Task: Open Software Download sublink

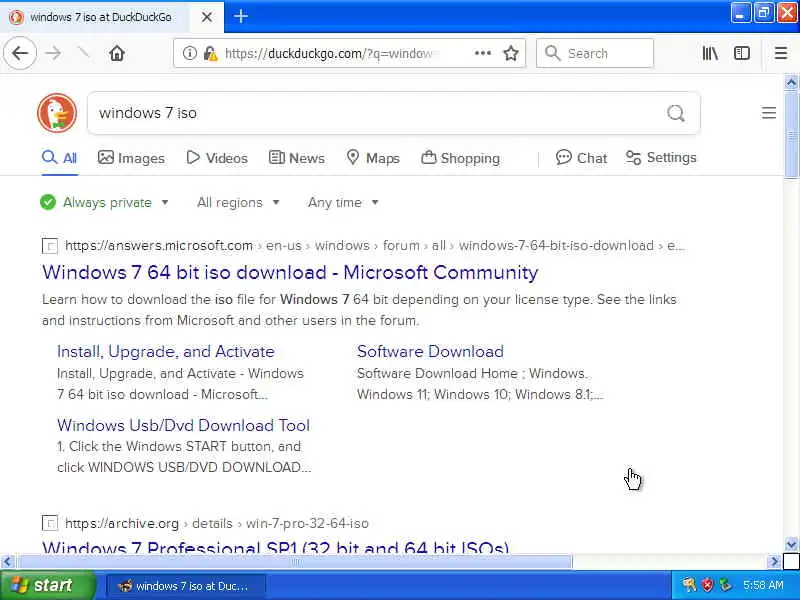Action: pyautogui.click(x=430, y=352)
